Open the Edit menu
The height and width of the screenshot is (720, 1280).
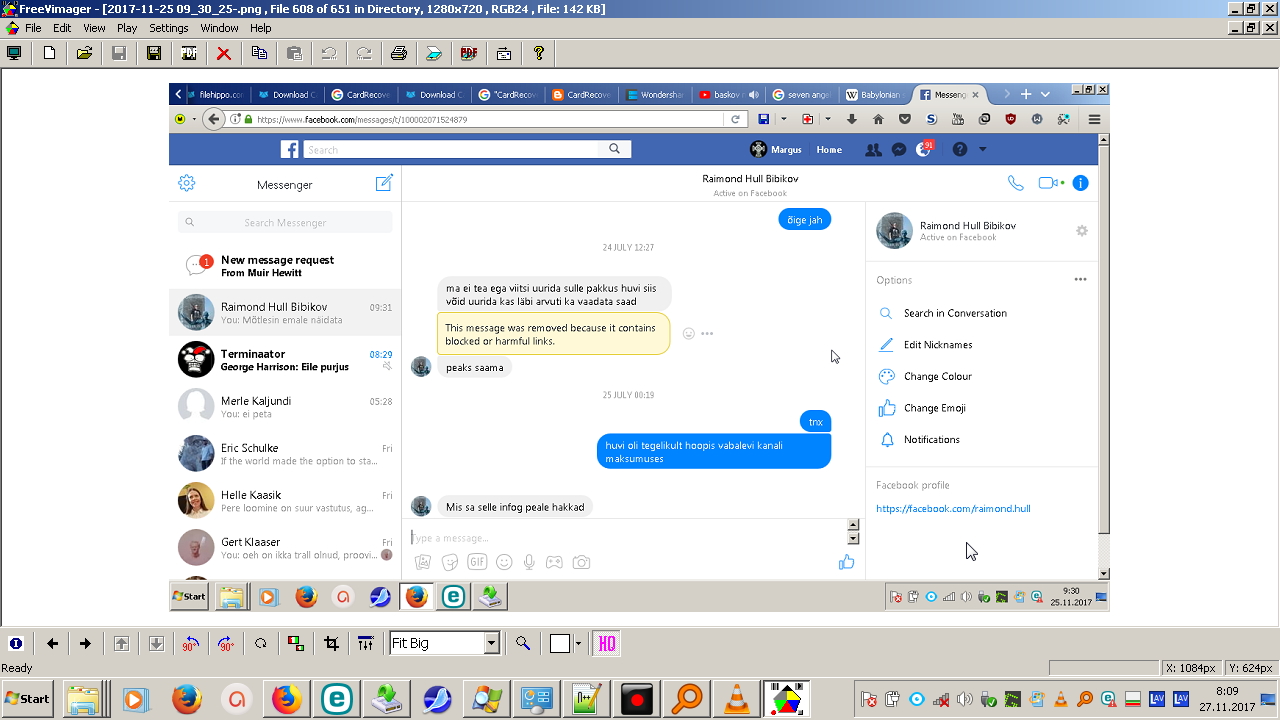(x=62, y=28)
